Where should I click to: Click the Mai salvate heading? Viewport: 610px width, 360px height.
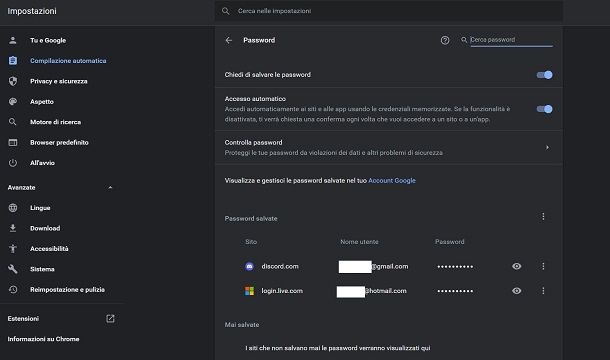pyautogui.click(x=242, y=325)
